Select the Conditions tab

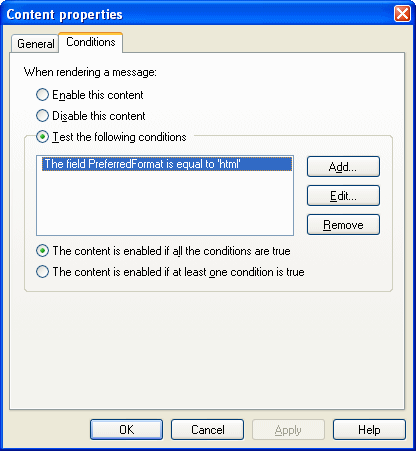91,42
